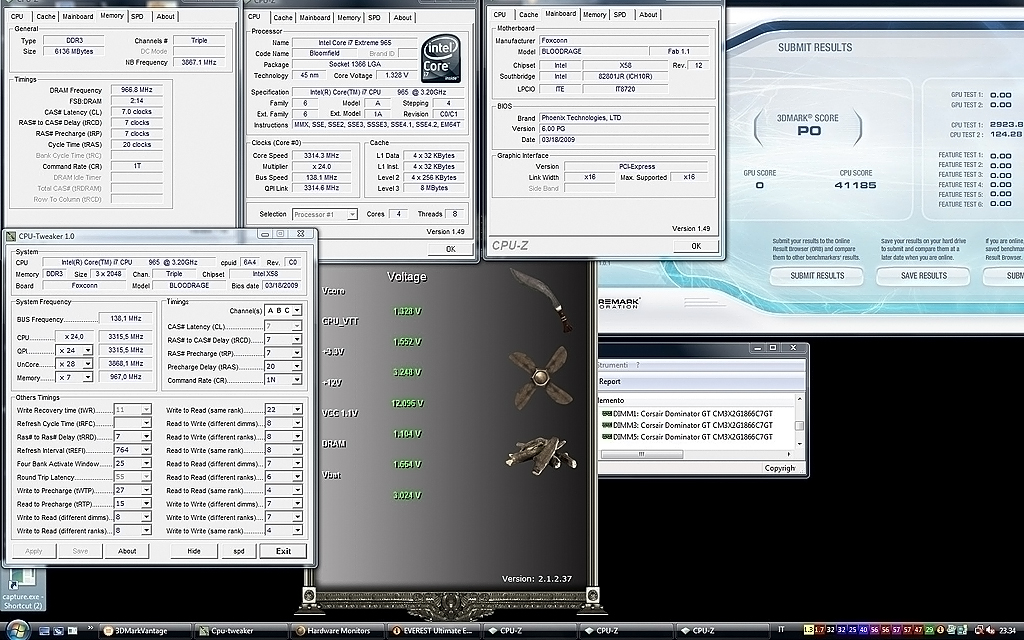Click the Exit button in CPU-Tweaker

click(x=283, y=551)
